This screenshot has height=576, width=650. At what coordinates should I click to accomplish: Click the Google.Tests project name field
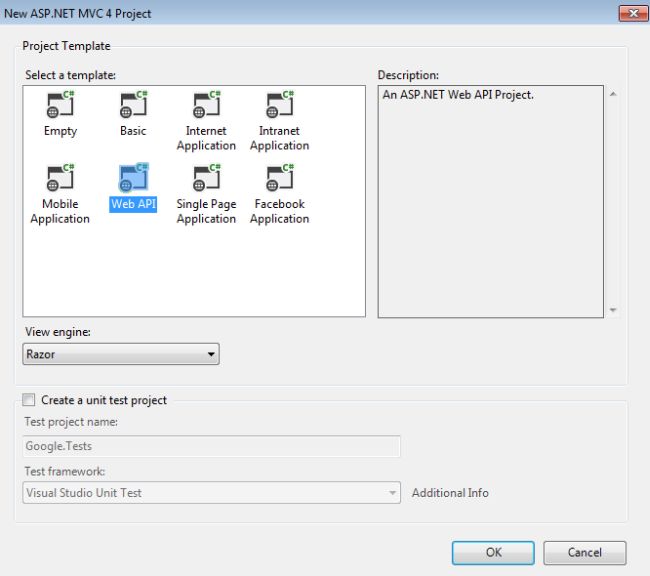[x=211, y=446]
